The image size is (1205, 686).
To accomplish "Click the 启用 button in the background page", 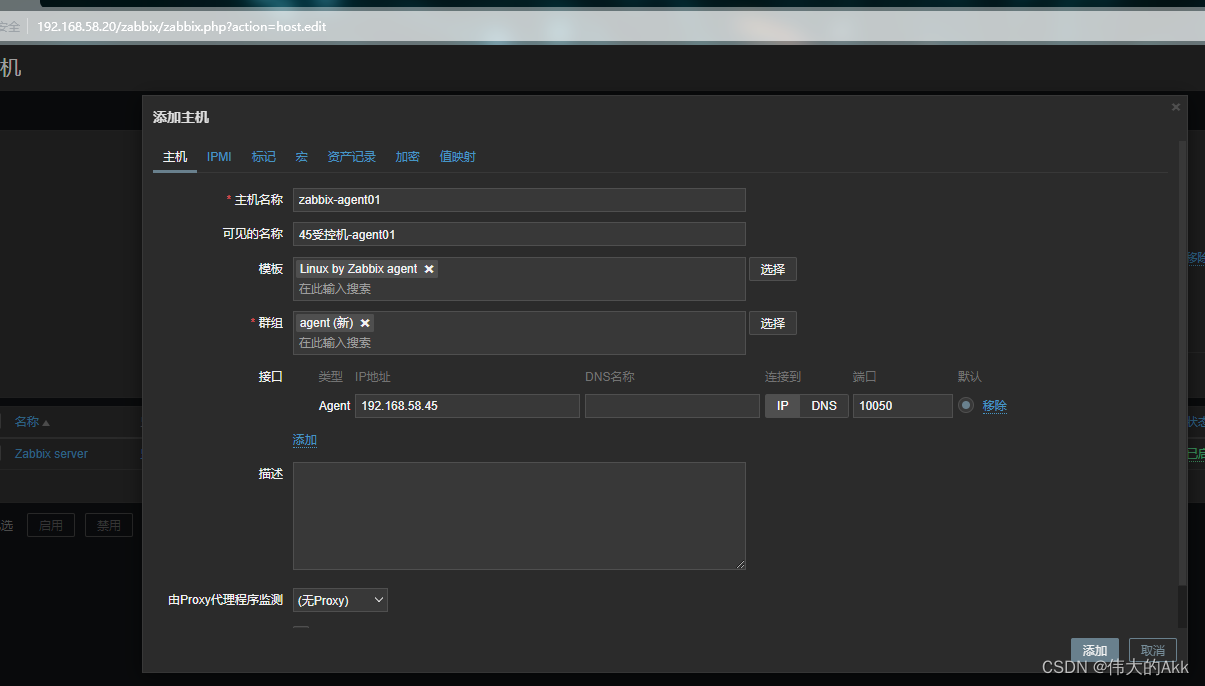I will (51, 525).
